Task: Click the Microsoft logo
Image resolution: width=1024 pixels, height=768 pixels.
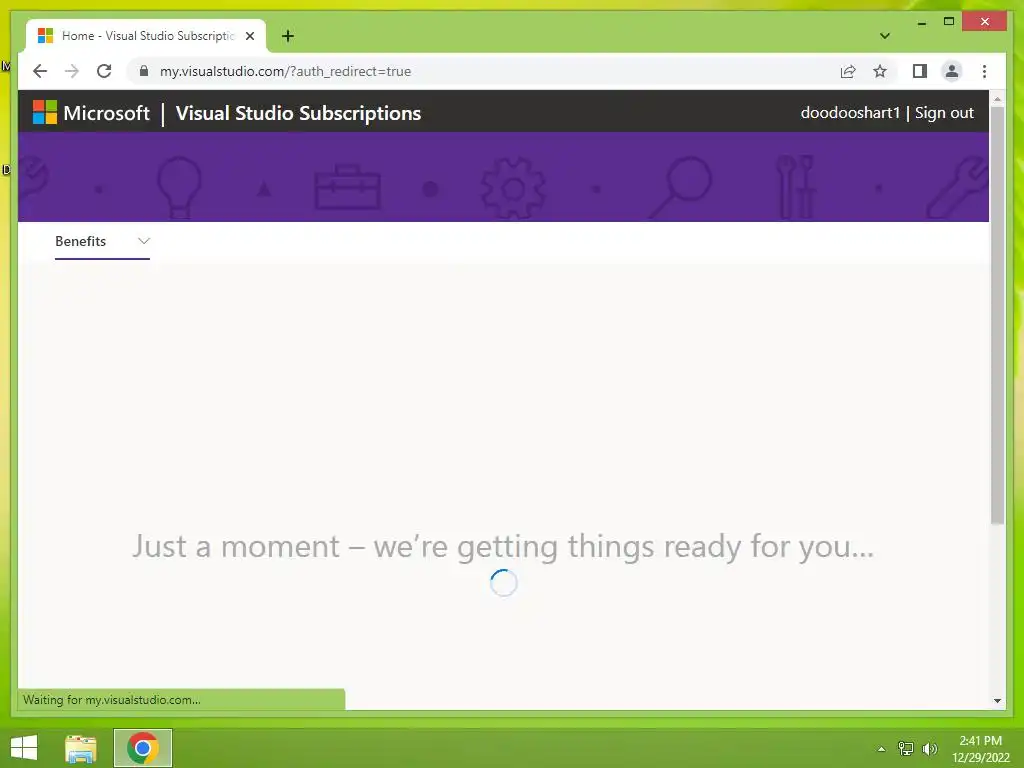Action: [x=45, y=112]
